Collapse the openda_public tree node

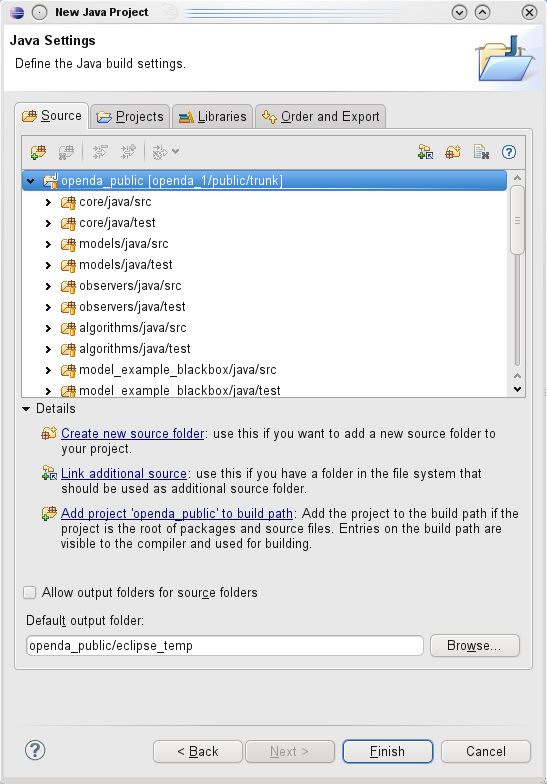pos(30,181)
